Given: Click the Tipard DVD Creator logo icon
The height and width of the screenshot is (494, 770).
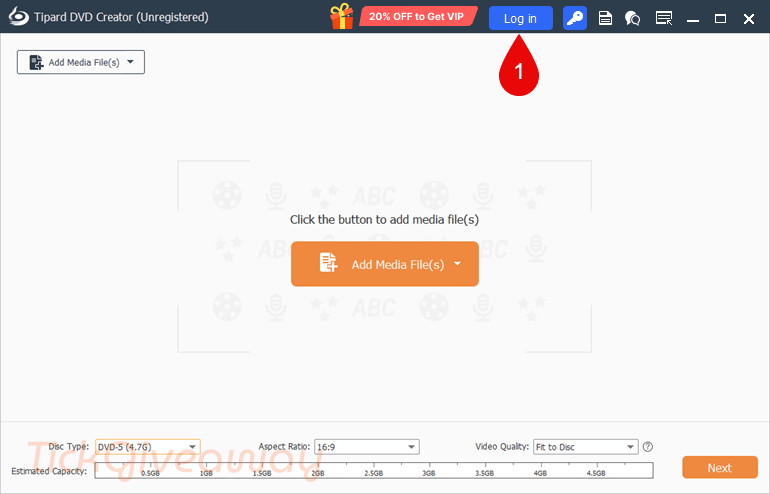Looking at the screenshot, I should pyautogui.click(x=19, y=17).
